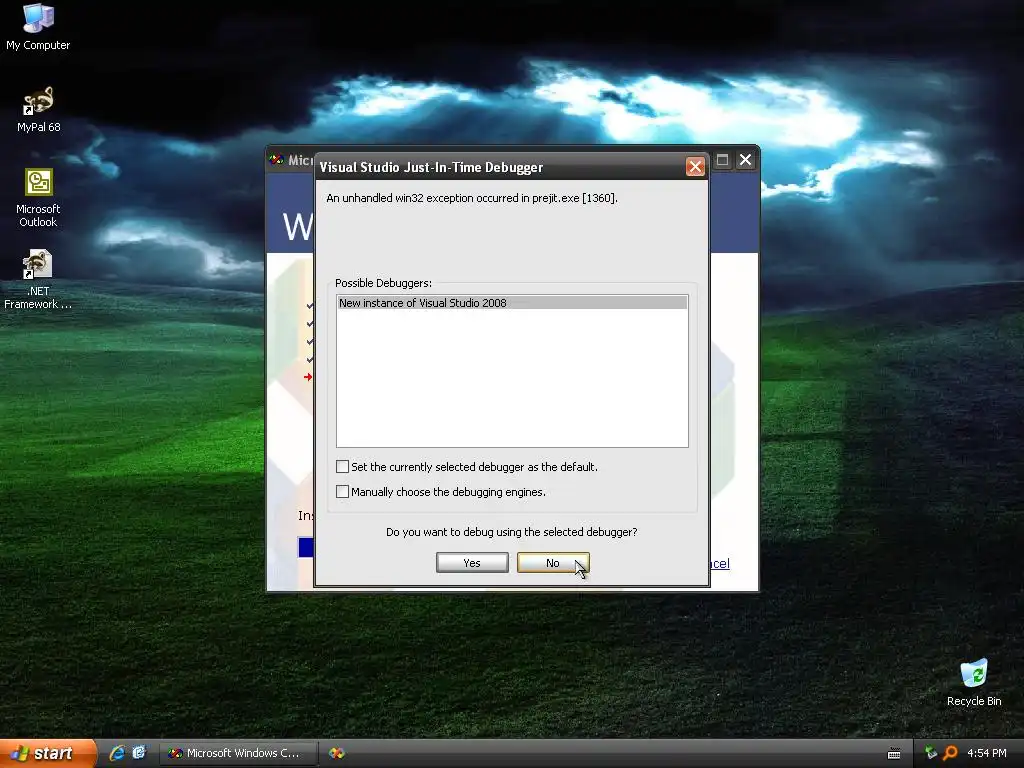
Task: Click empty area of Possible Debuggers list
Action: click(512, 379)
